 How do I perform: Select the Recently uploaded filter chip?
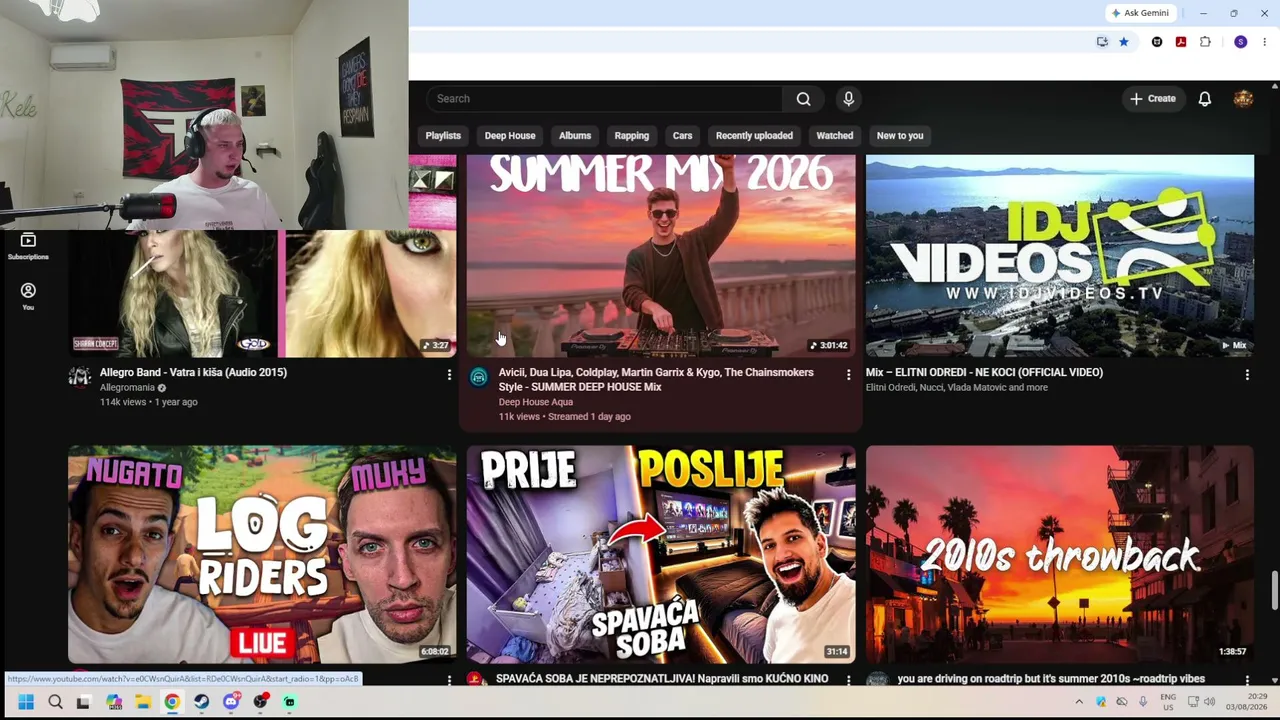(754, 136)
